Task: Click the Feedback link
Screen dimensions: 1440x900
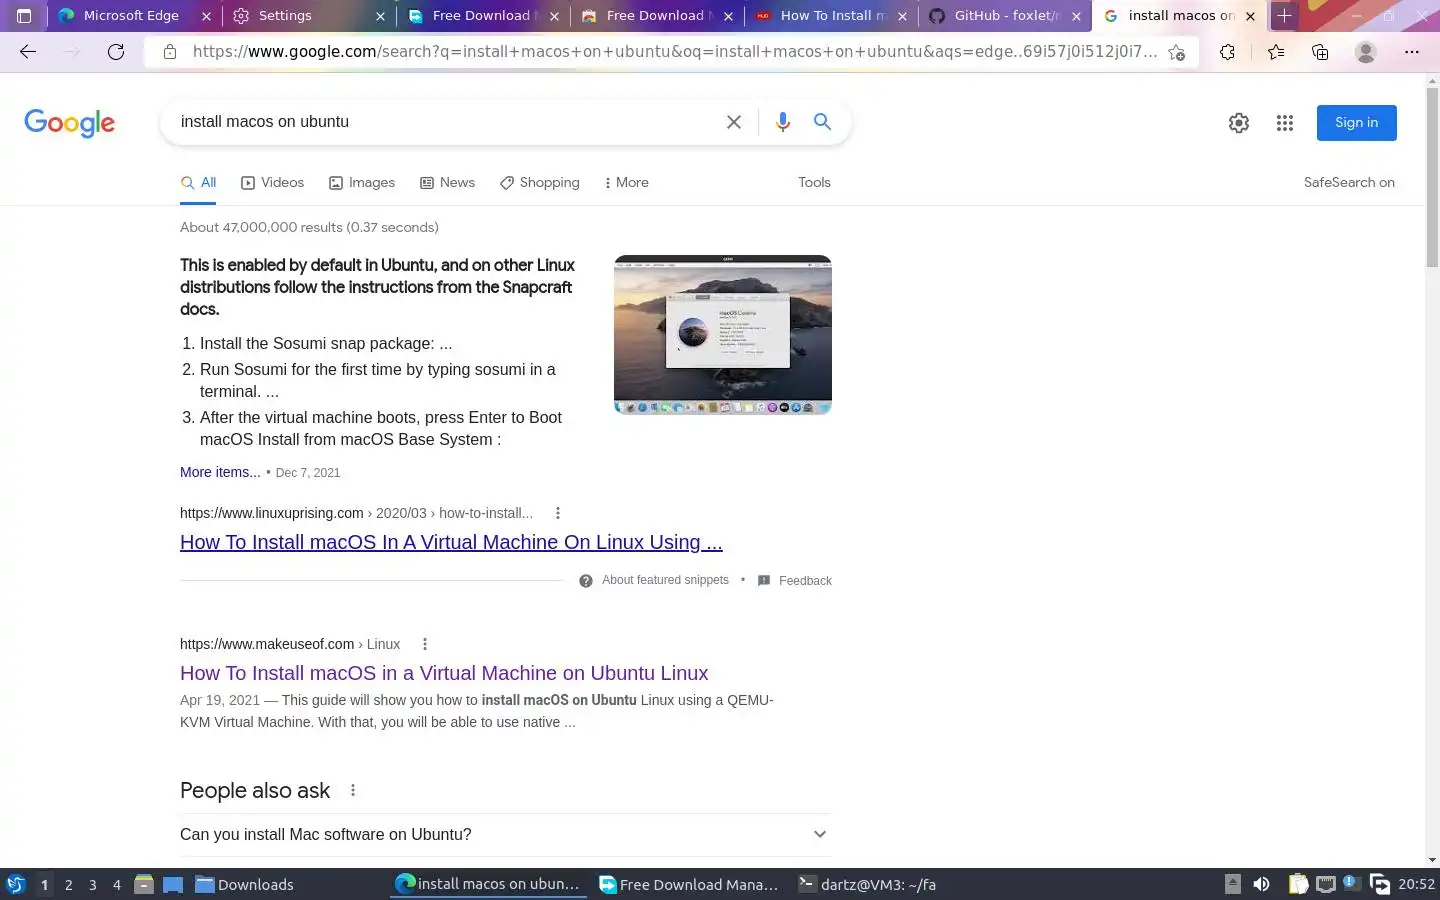Action: [805, 581]
